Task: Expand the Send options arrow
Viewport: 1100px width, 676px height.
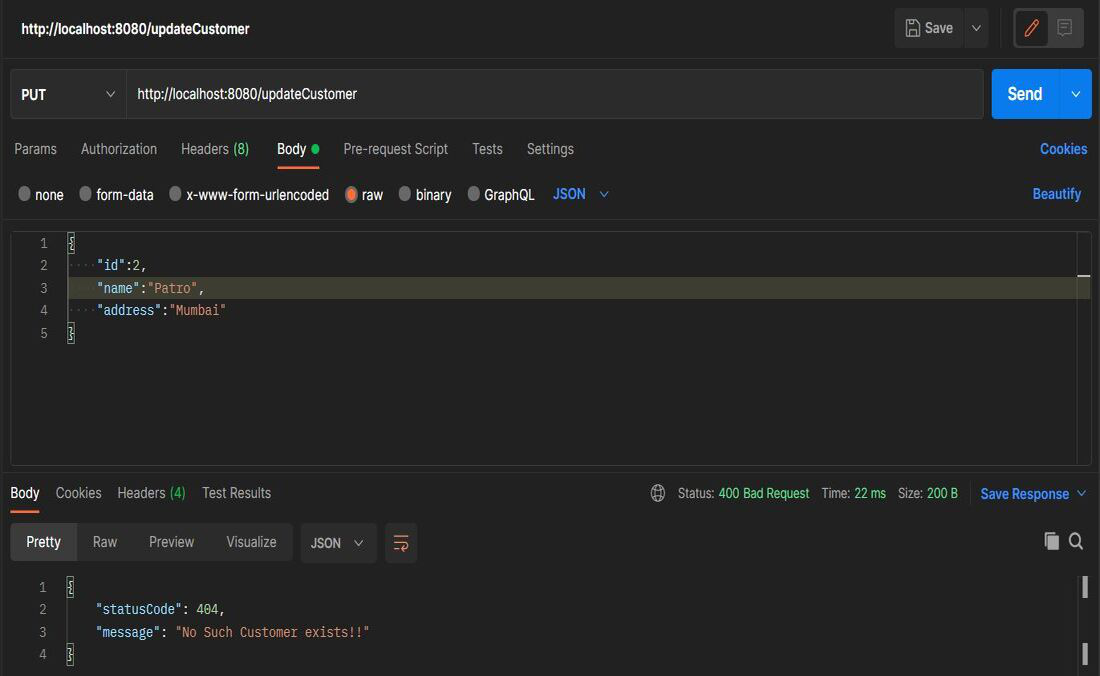Action: pyautogui.click(x=1075, y=94)
